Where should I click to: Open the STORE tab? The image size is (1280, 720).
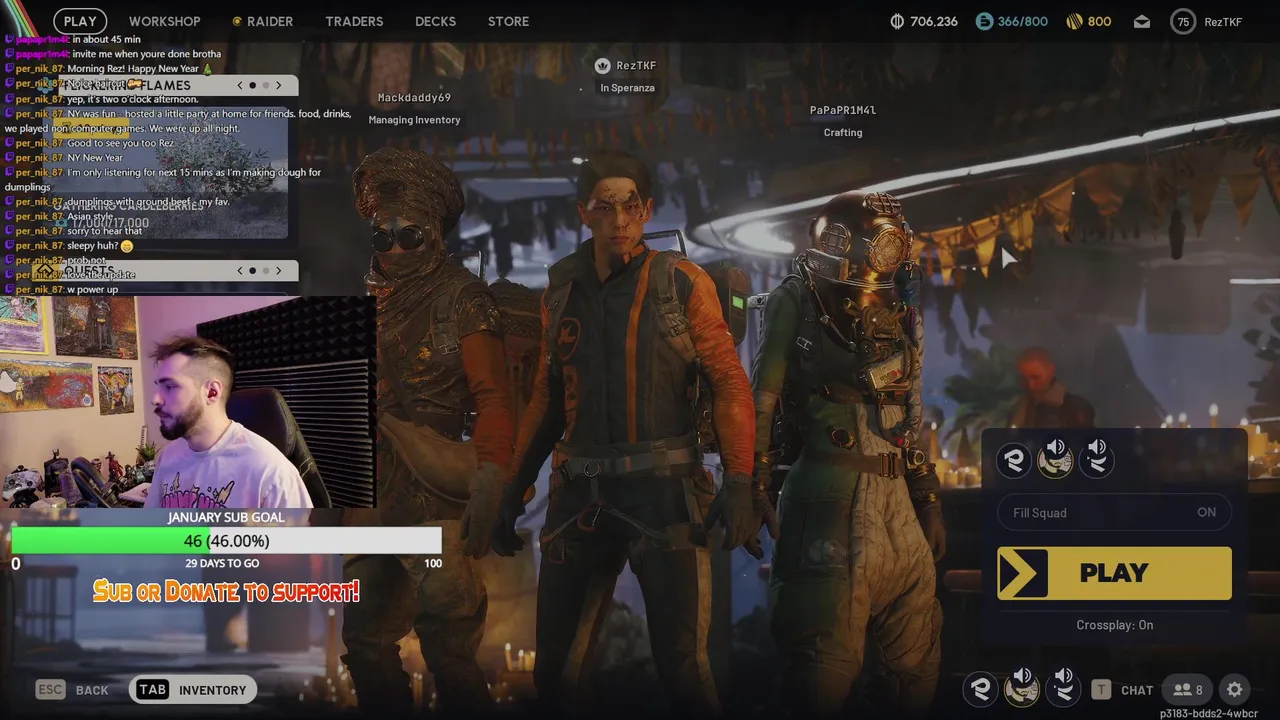coord(508,21)
